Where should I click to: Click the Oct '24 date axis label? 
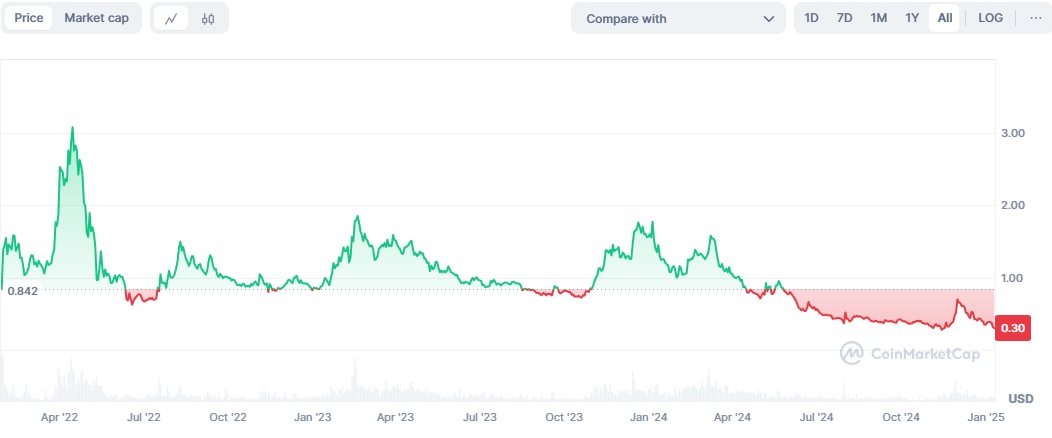coord(900,417)
